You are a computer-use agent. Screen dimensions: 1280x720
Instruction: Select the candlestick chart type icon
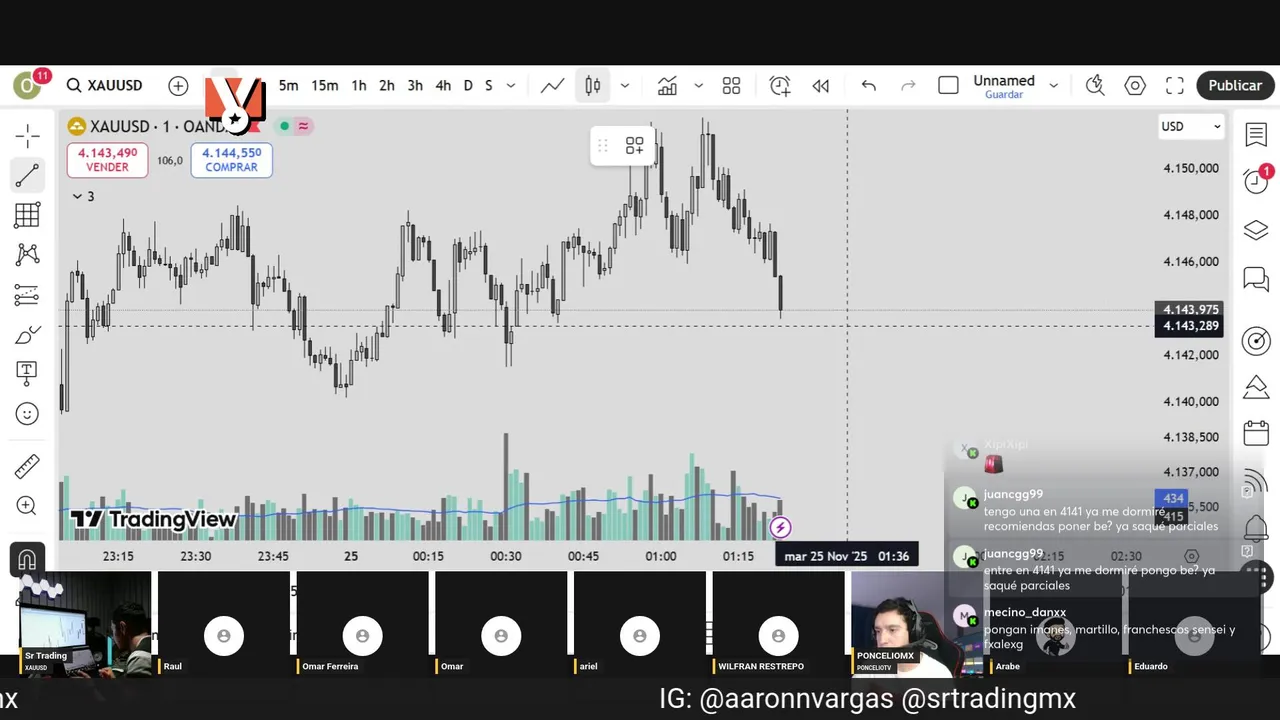[593, 85]
